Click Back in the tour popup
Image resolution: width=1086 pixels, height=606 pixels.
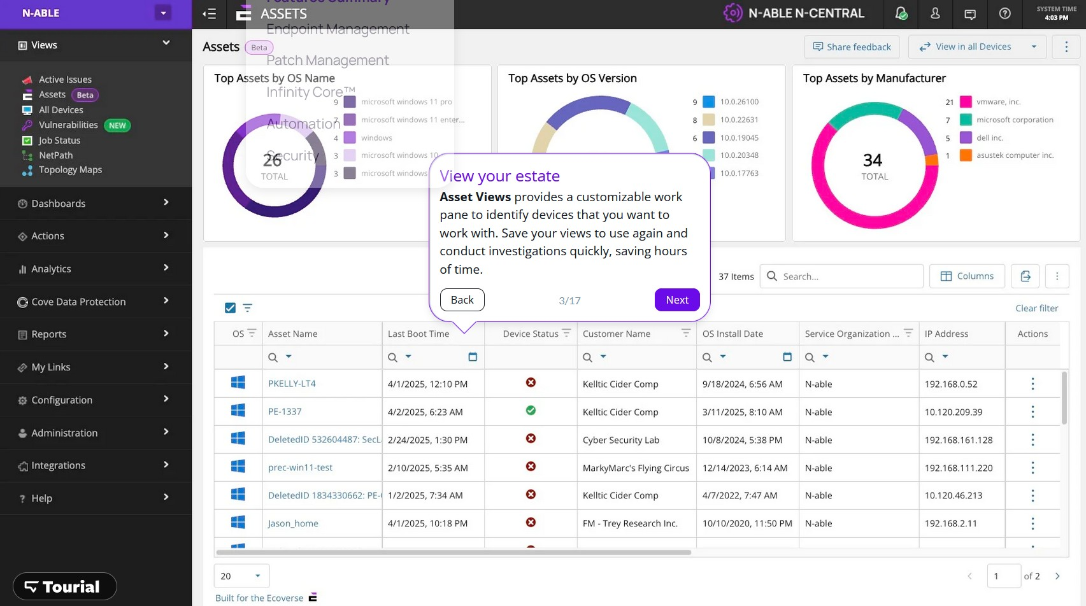pos(462,300)
